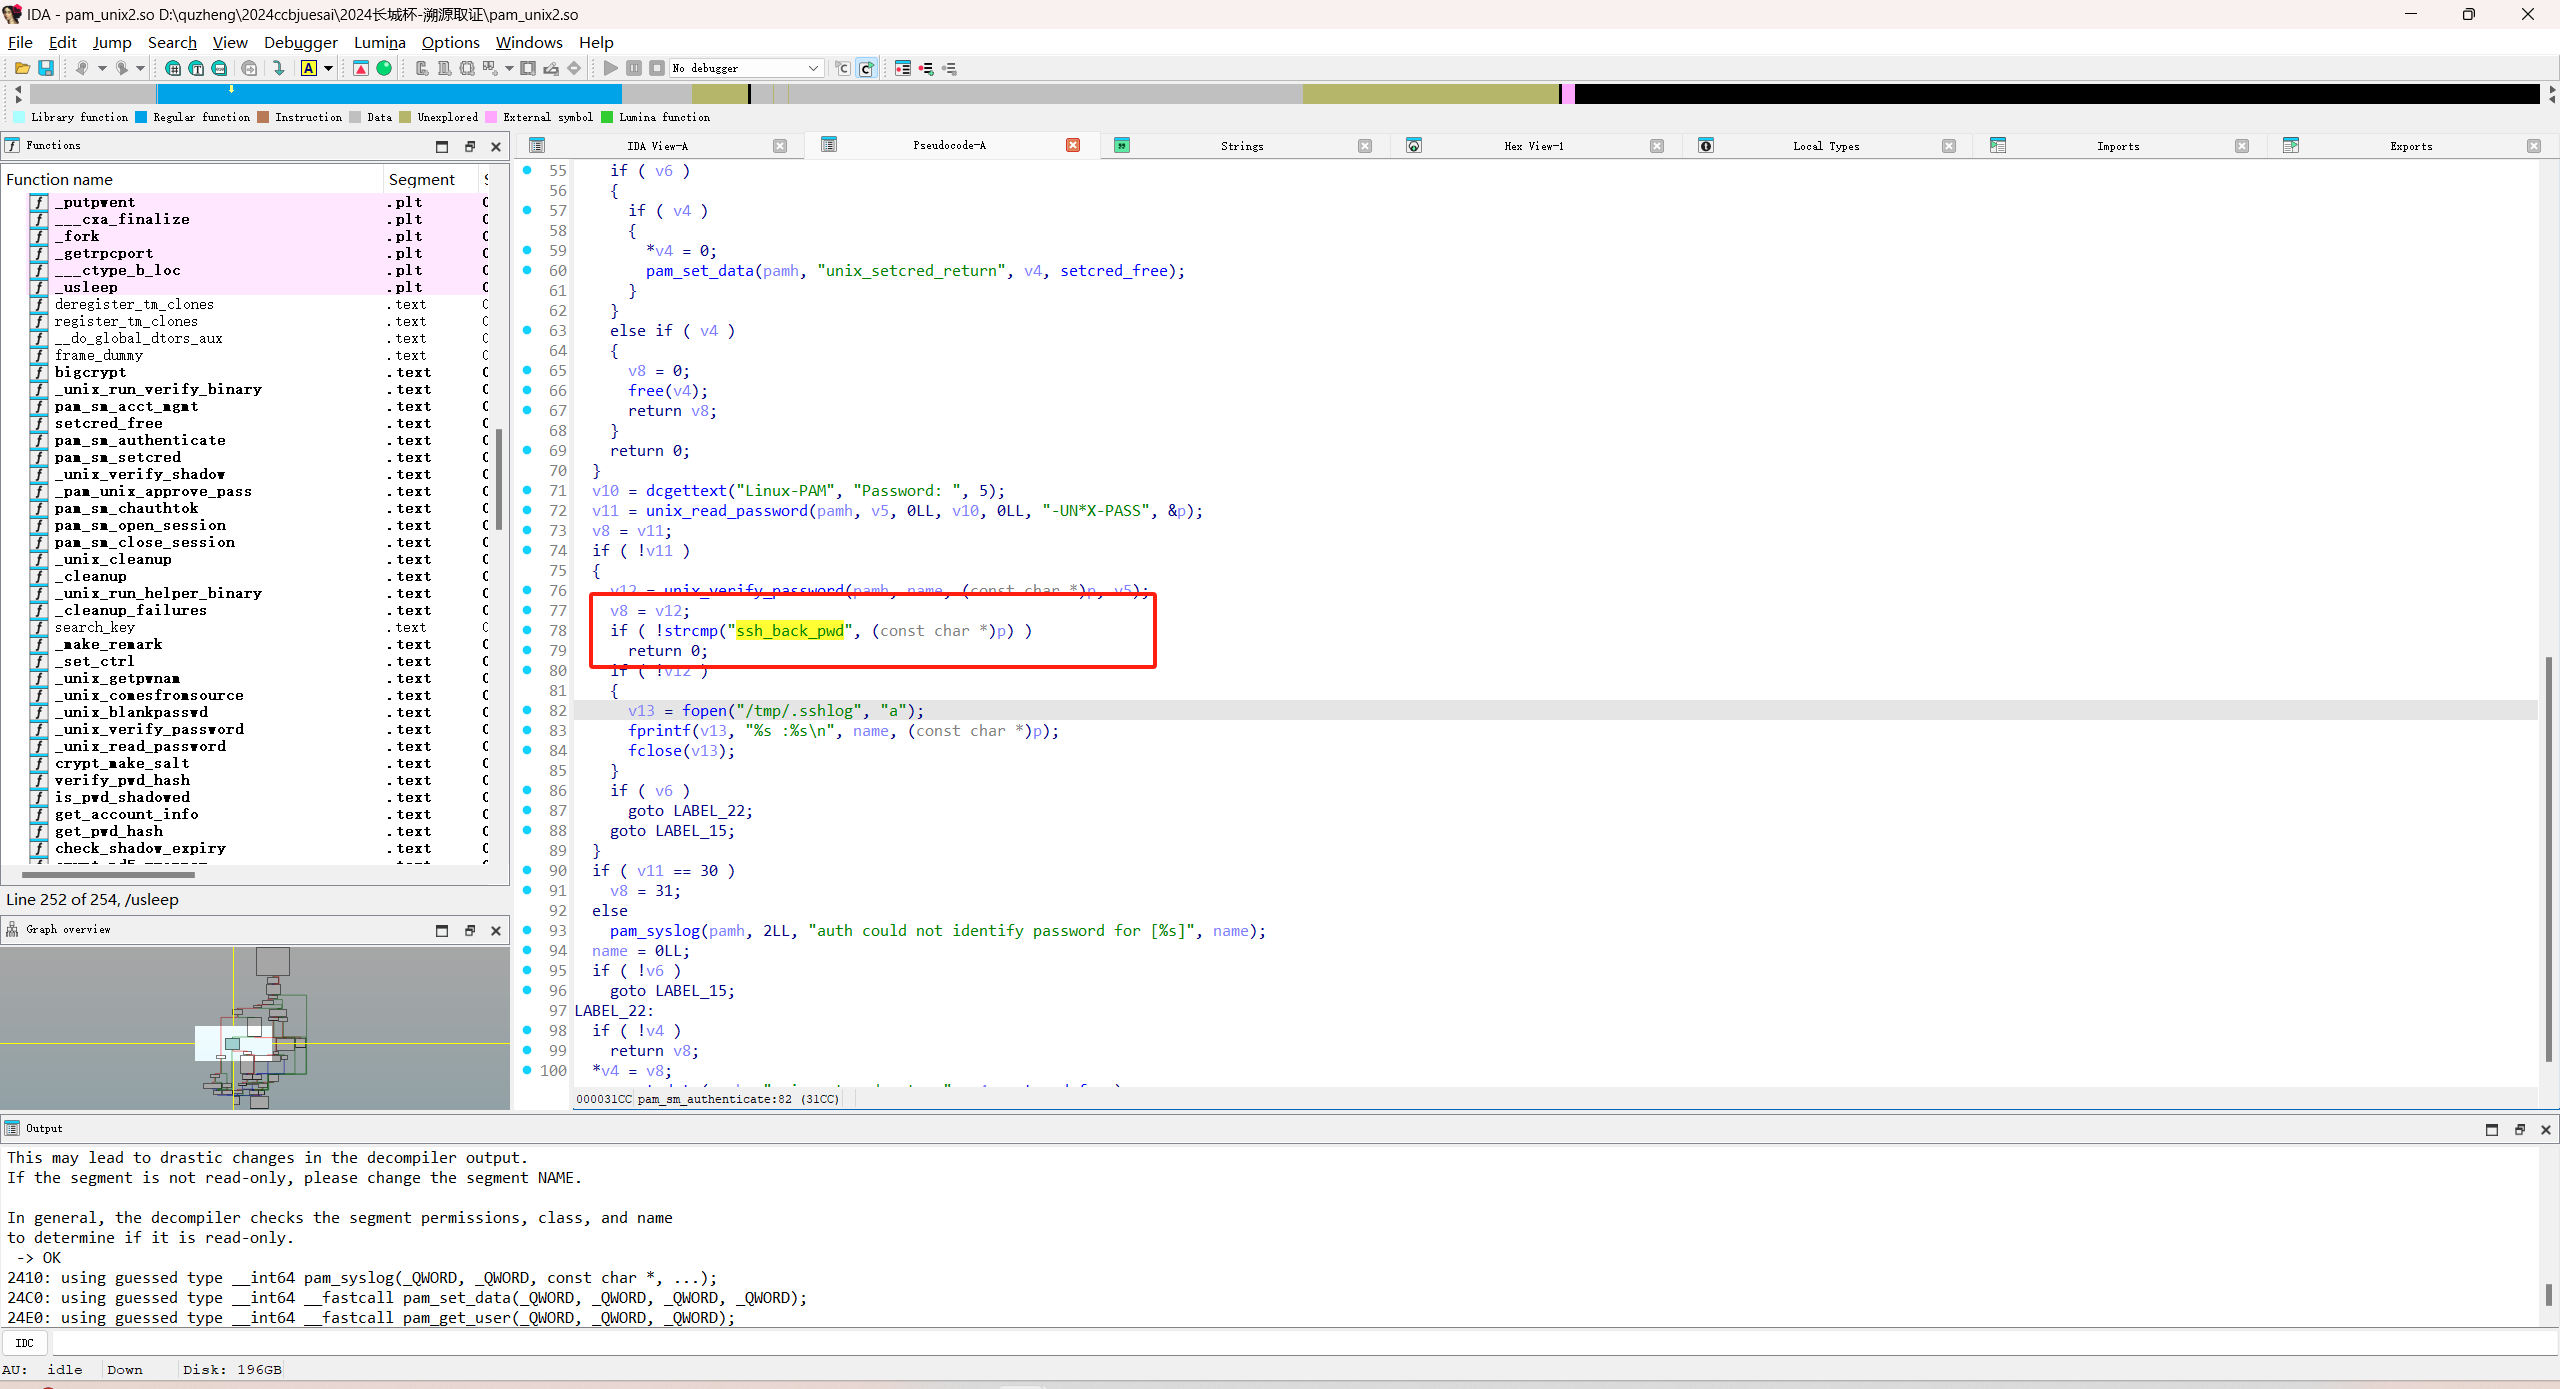Image resolution: width=2560 pixels, height=1389 pixels.
Task: Click the breakpoint list toolbar icon
Action: click(902, 68)
